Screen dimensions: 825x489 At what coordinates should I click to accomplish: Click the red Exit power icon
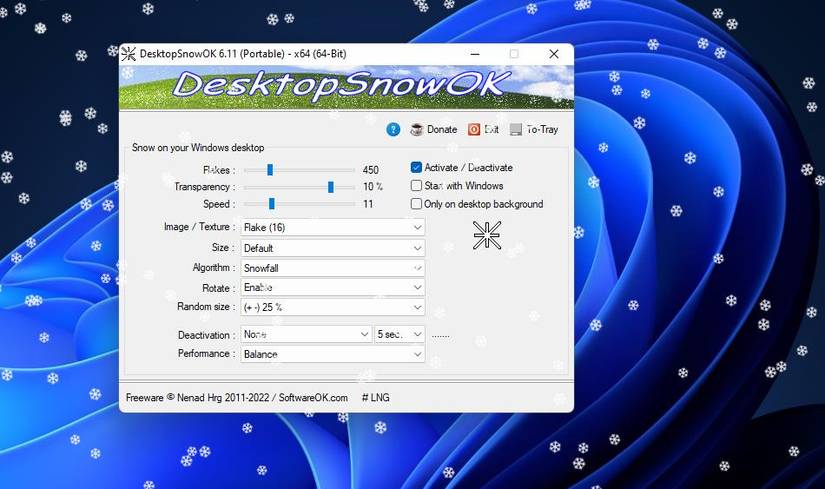(474, 129)
